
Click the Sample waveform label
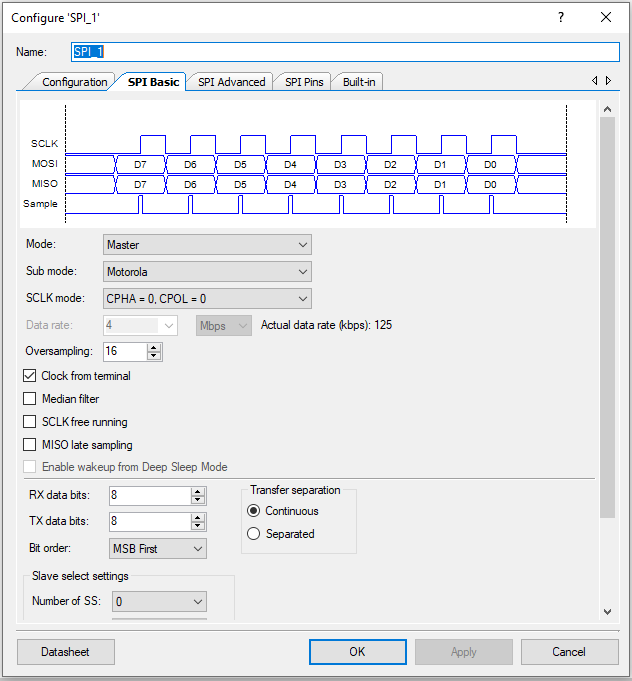(40, 204)
